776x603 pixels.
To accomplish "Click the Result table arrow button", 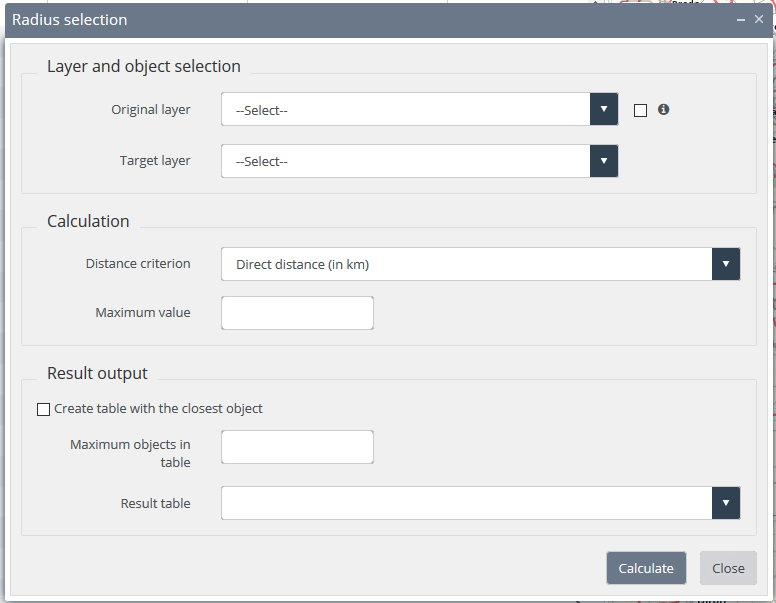I will coord(726,503).
